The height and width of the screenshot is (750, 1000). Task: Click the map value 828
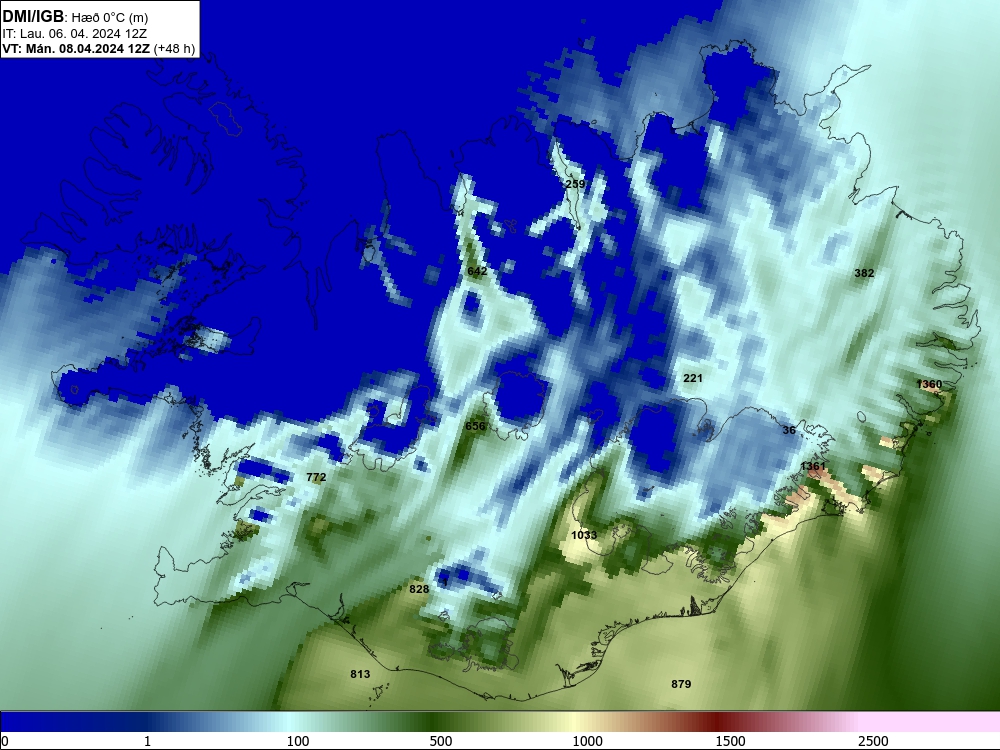(x=418, y=589)
